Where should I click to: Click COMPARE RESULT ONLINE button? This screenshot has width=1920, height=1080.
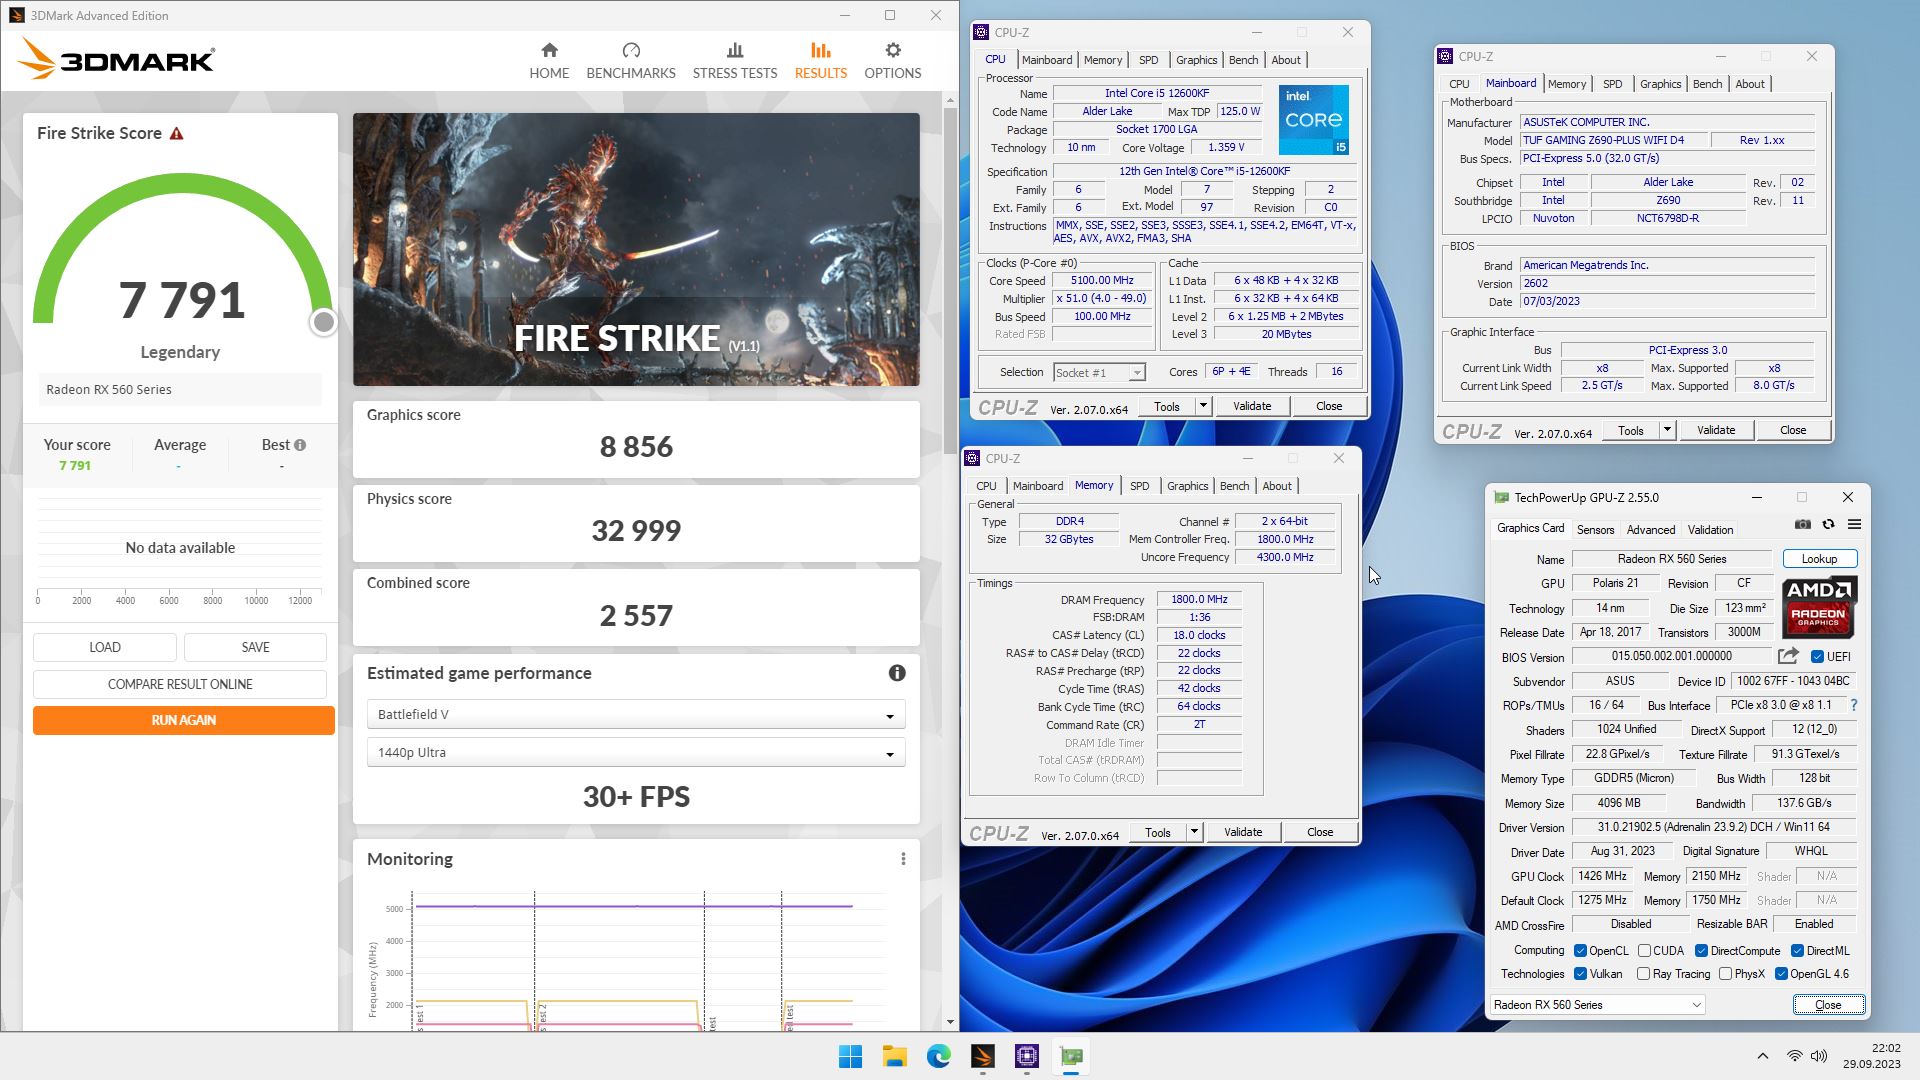pos(180,684)
